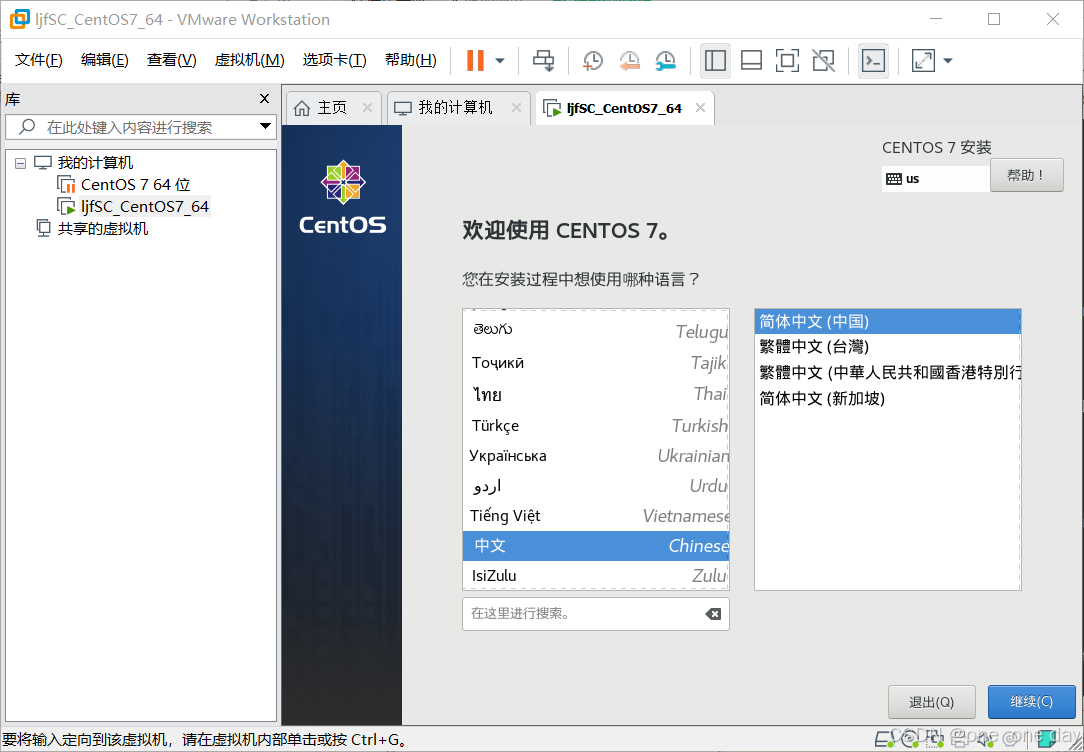Click the sound card status bar icon
The image size is (1084, 752).
pos(984,740)
